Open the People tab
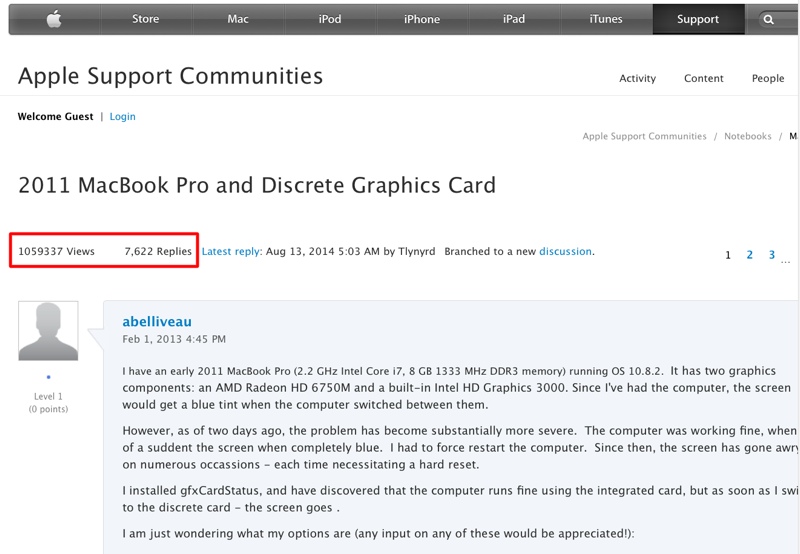The image size is (800, 554). pyautogui.click(x=768, y=78)
